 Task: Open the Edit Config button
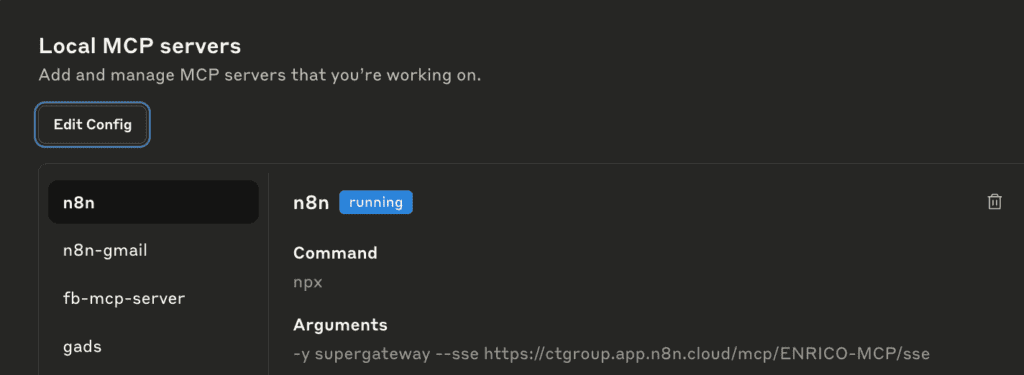(x=92, y=124)
